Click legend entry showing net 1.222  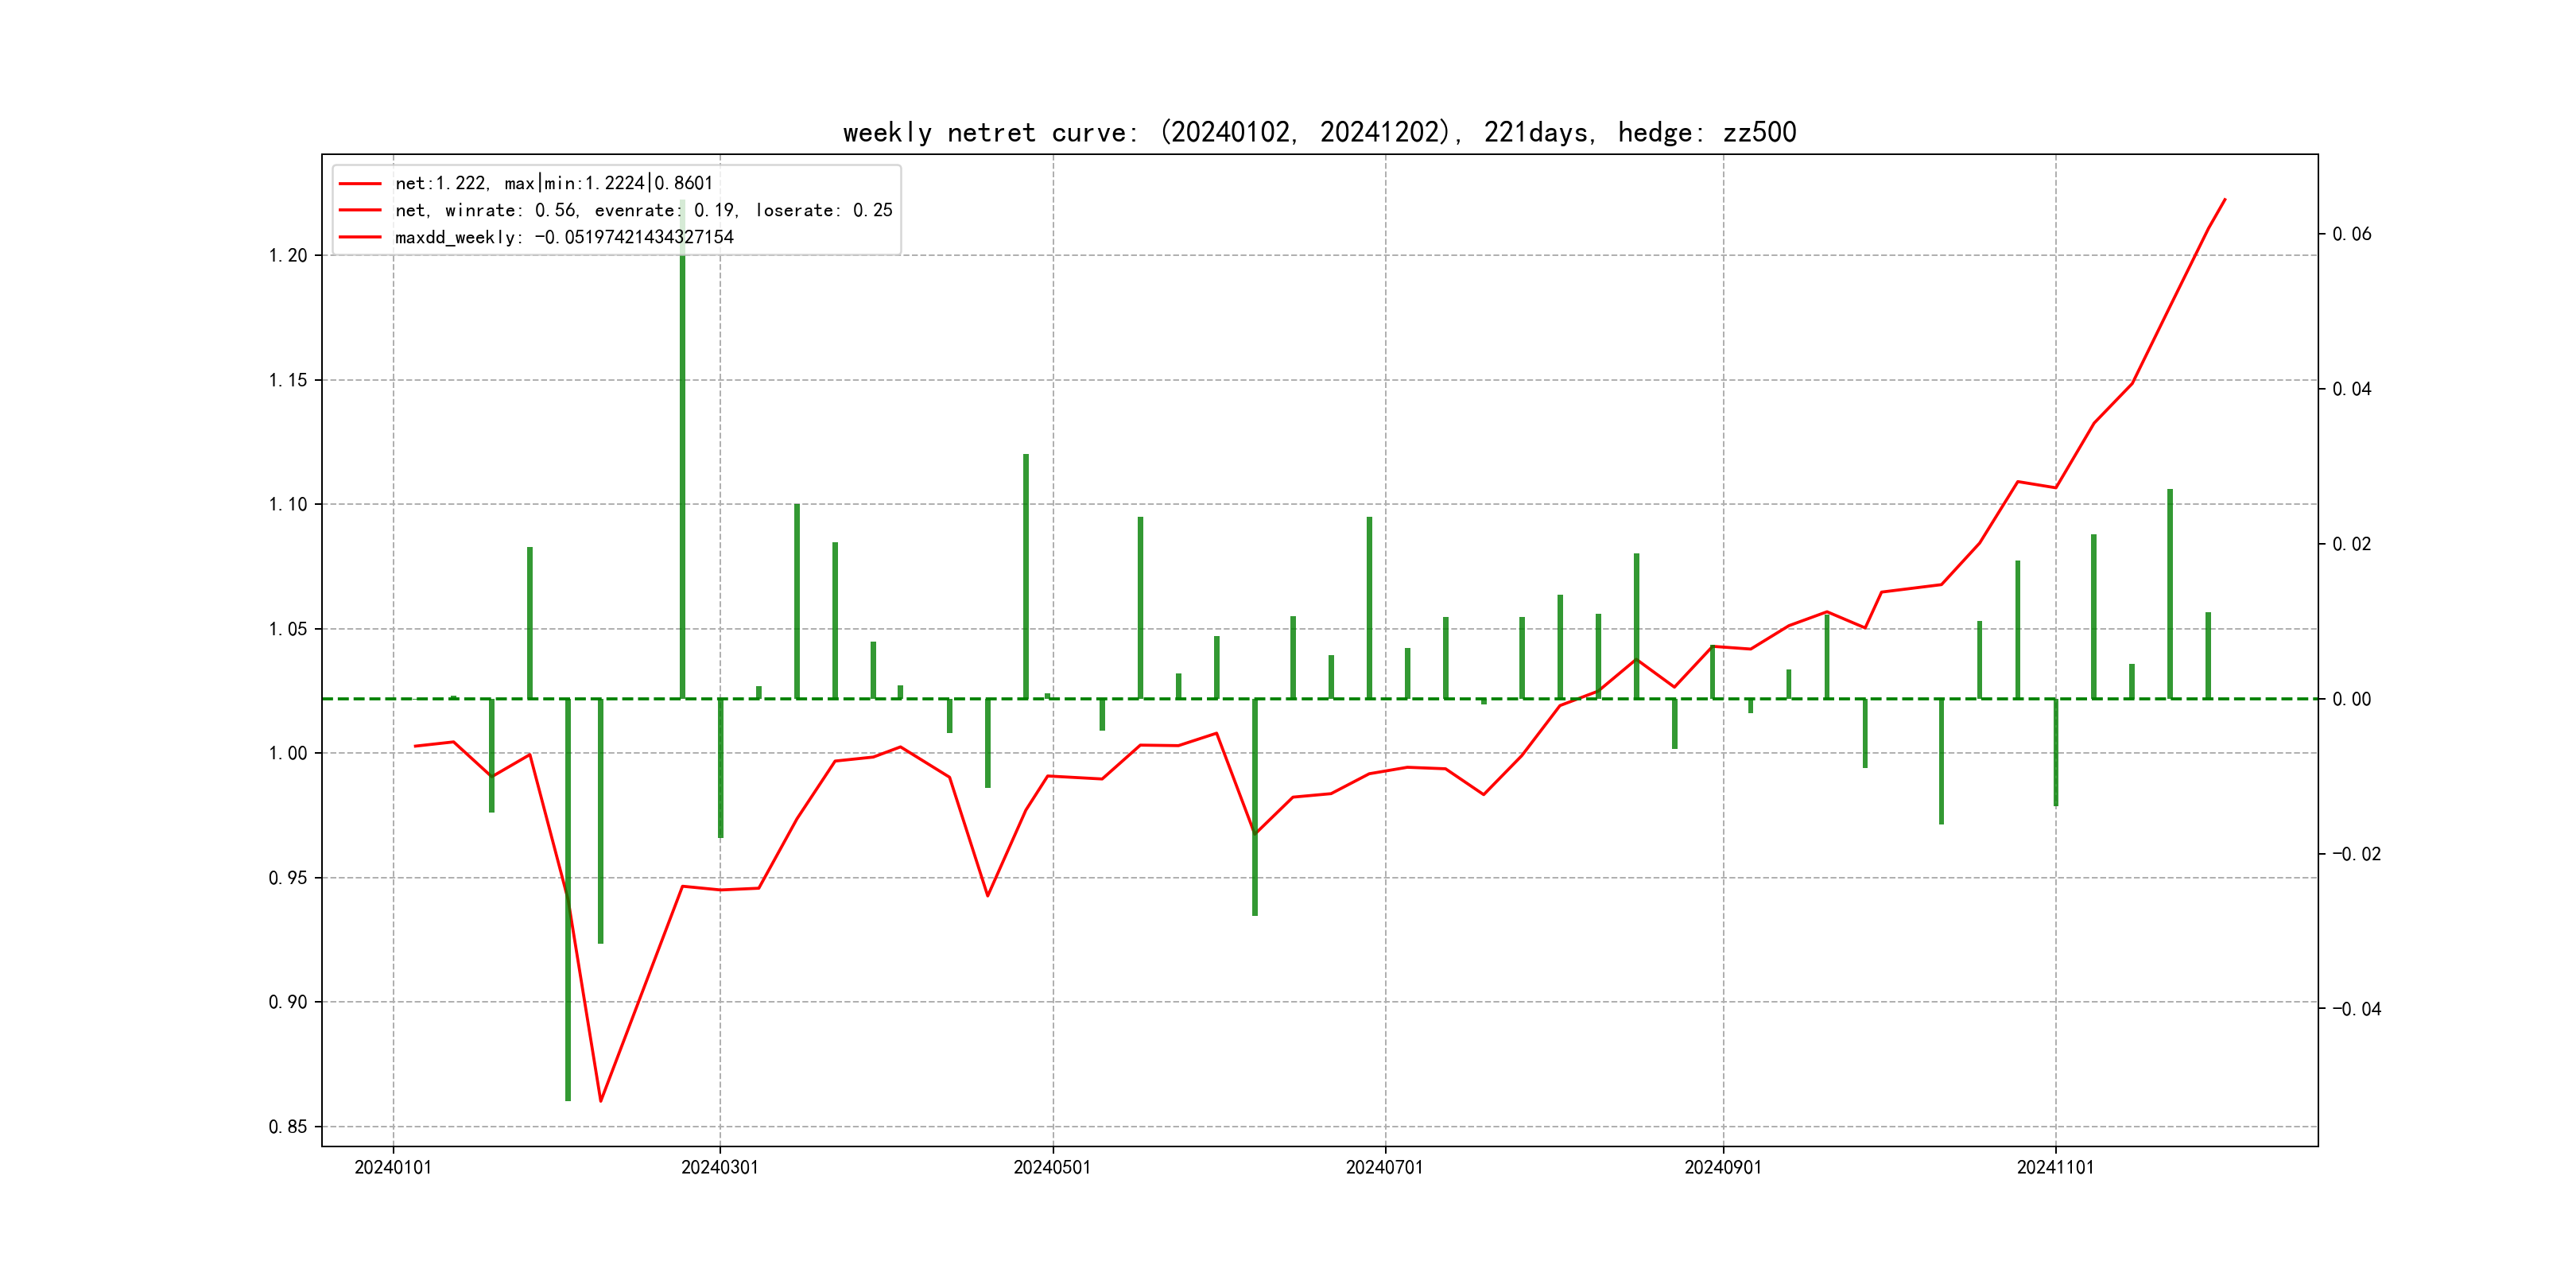click(x=553, y=183)
